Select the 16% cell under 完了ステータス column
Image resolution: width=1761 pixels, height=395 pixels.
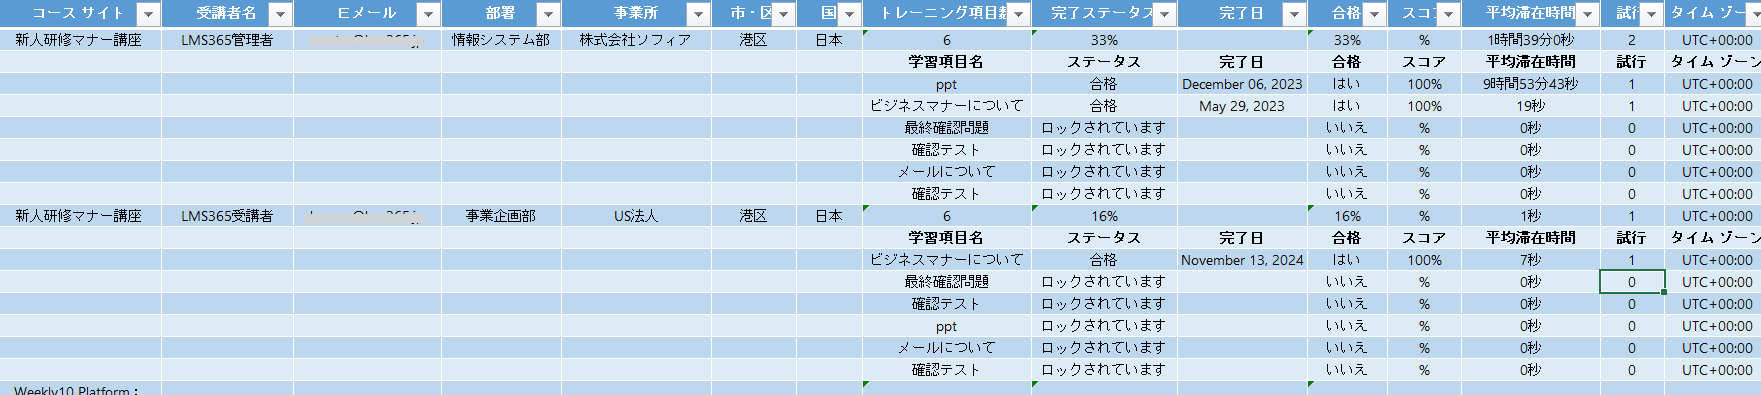pyautogui.click(x=1105, y=216)
